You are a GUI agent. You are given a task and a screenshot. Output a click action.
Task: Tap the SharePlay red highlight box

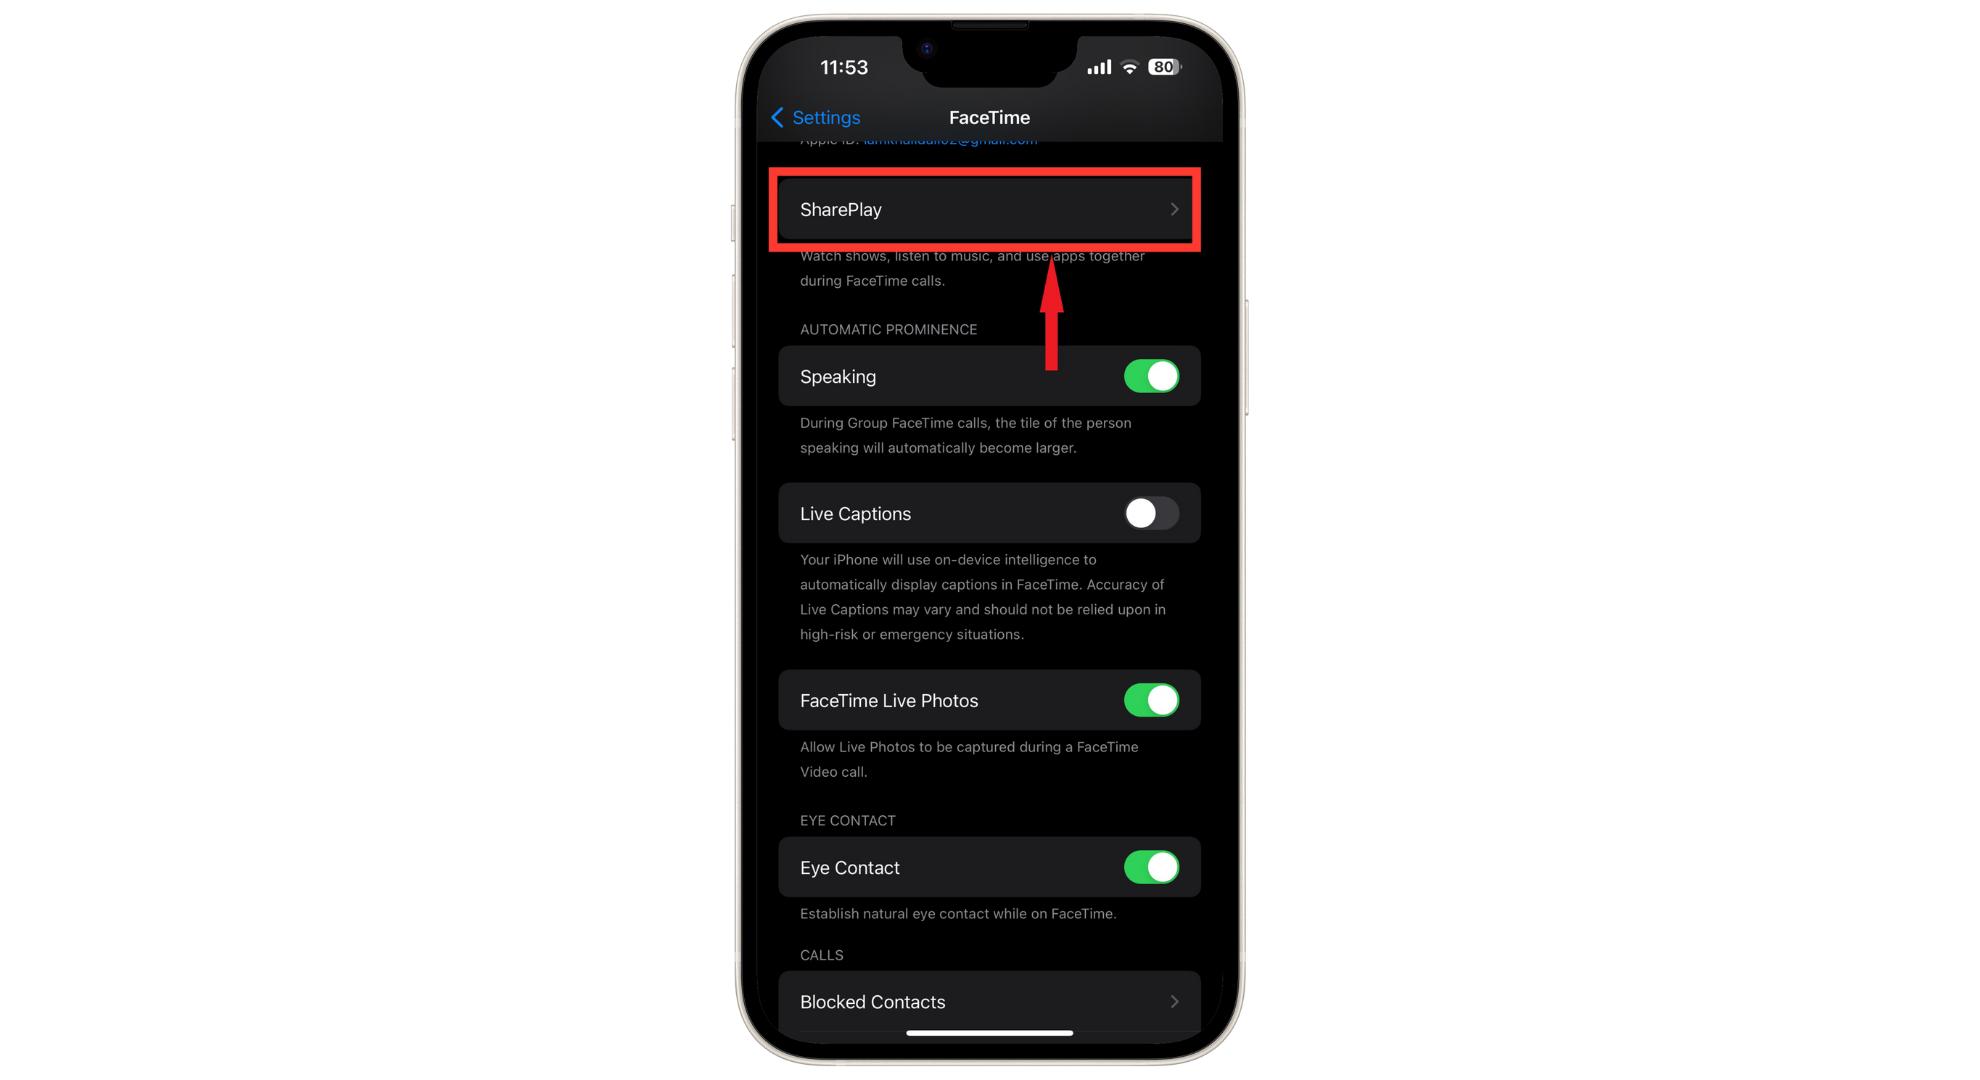[988, 210]
